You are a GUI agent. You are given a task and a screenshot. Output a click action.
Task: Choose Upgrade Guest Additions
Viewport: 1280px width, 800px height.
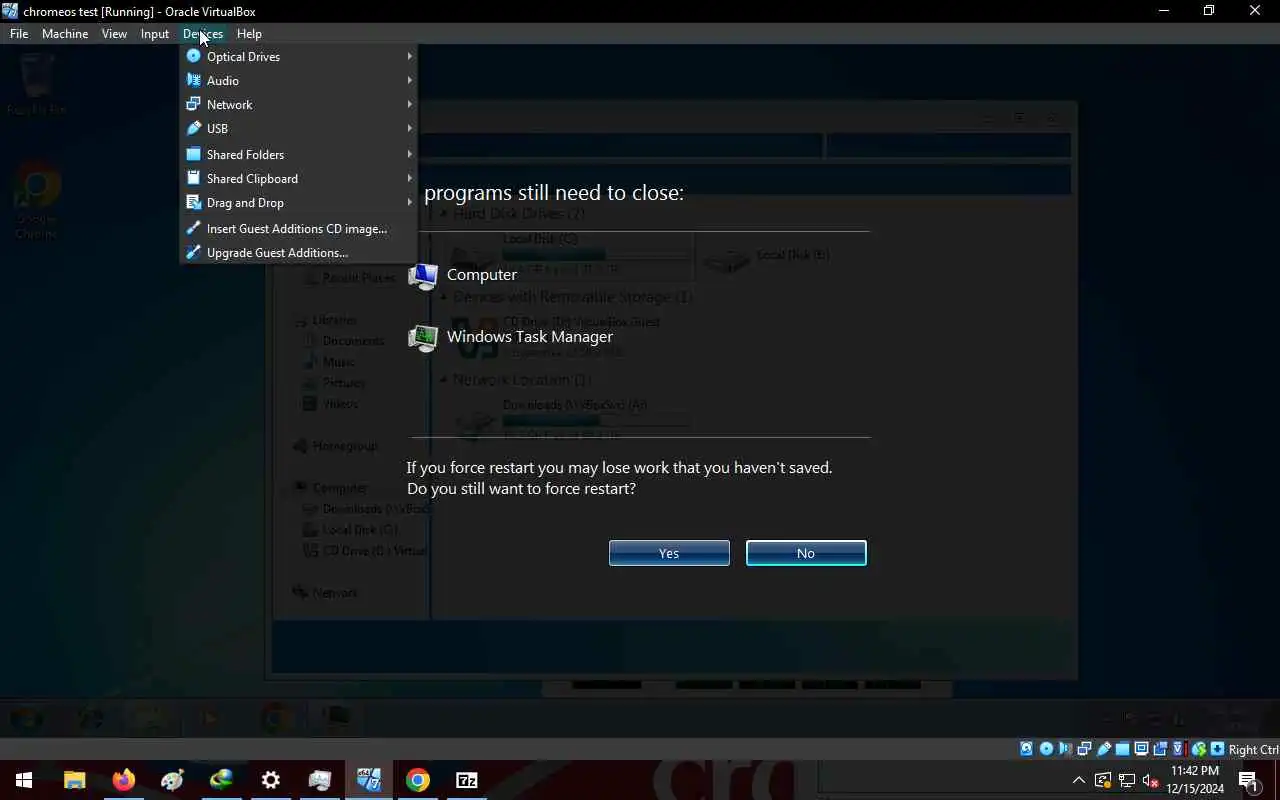coord(298,252)
